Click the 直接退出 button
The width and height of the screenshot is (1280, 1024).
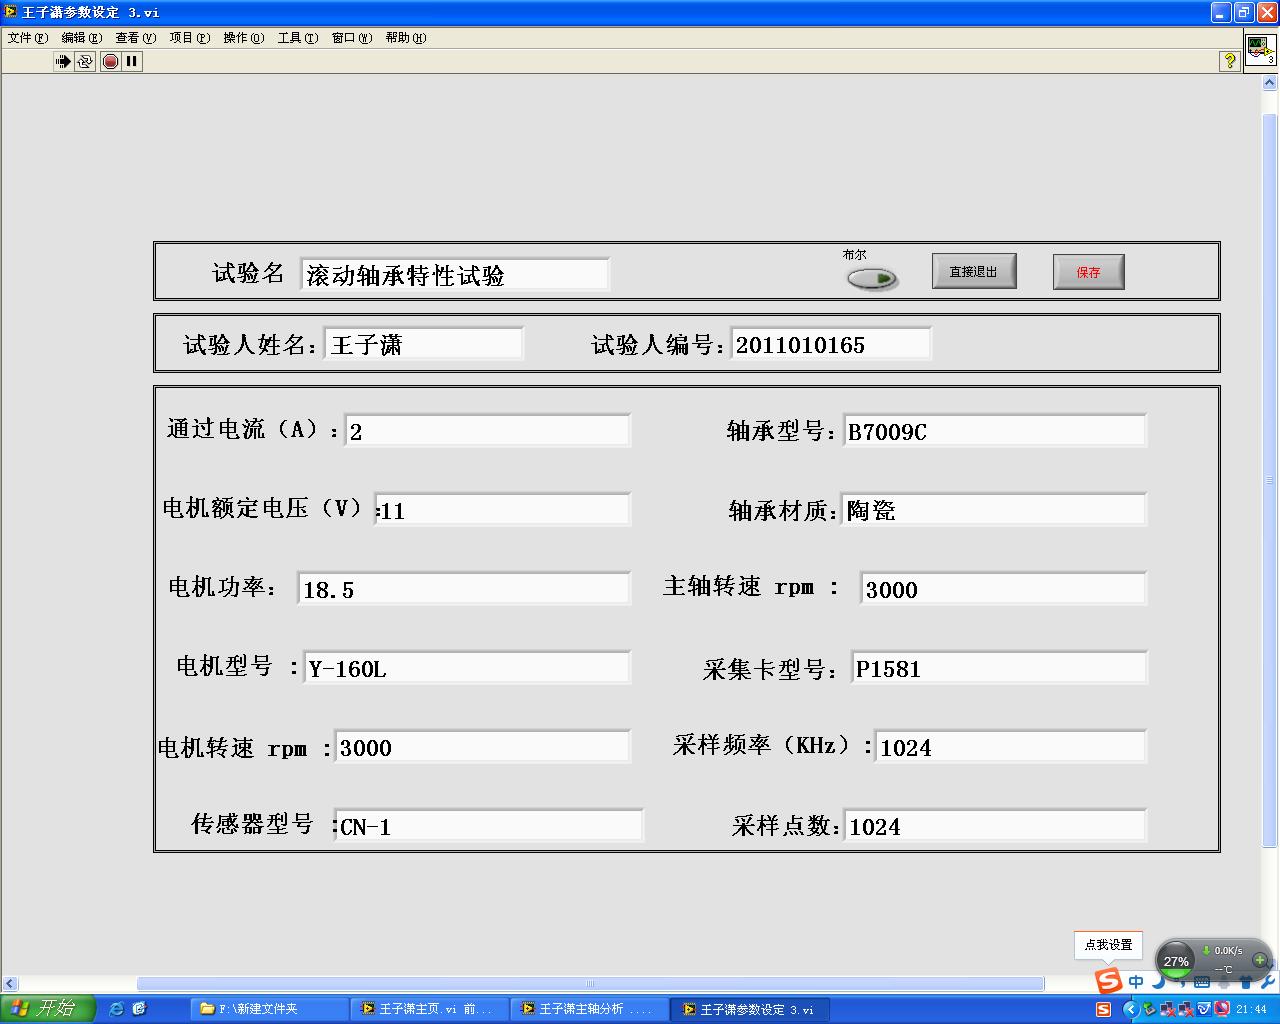click(974, 271)
